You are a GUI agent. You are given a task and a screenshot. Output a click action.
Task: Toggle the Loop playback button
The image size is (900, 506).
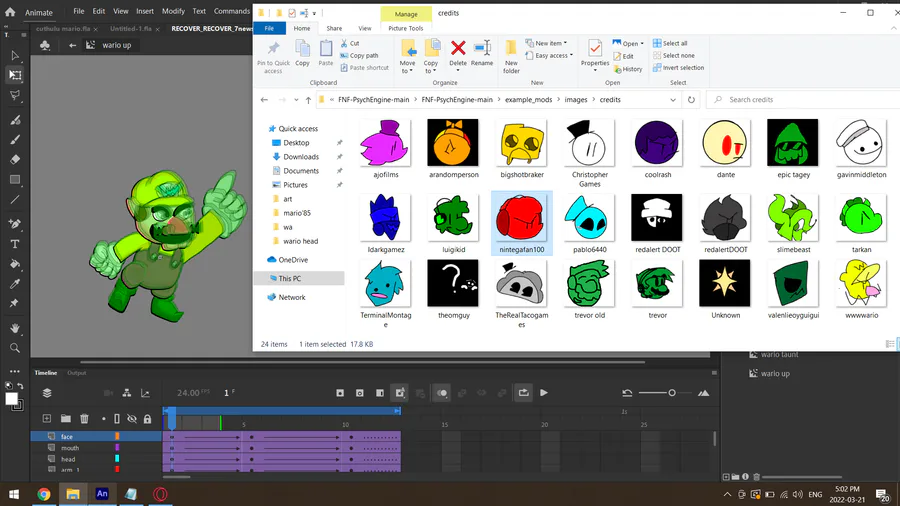[x=523, y=393]
